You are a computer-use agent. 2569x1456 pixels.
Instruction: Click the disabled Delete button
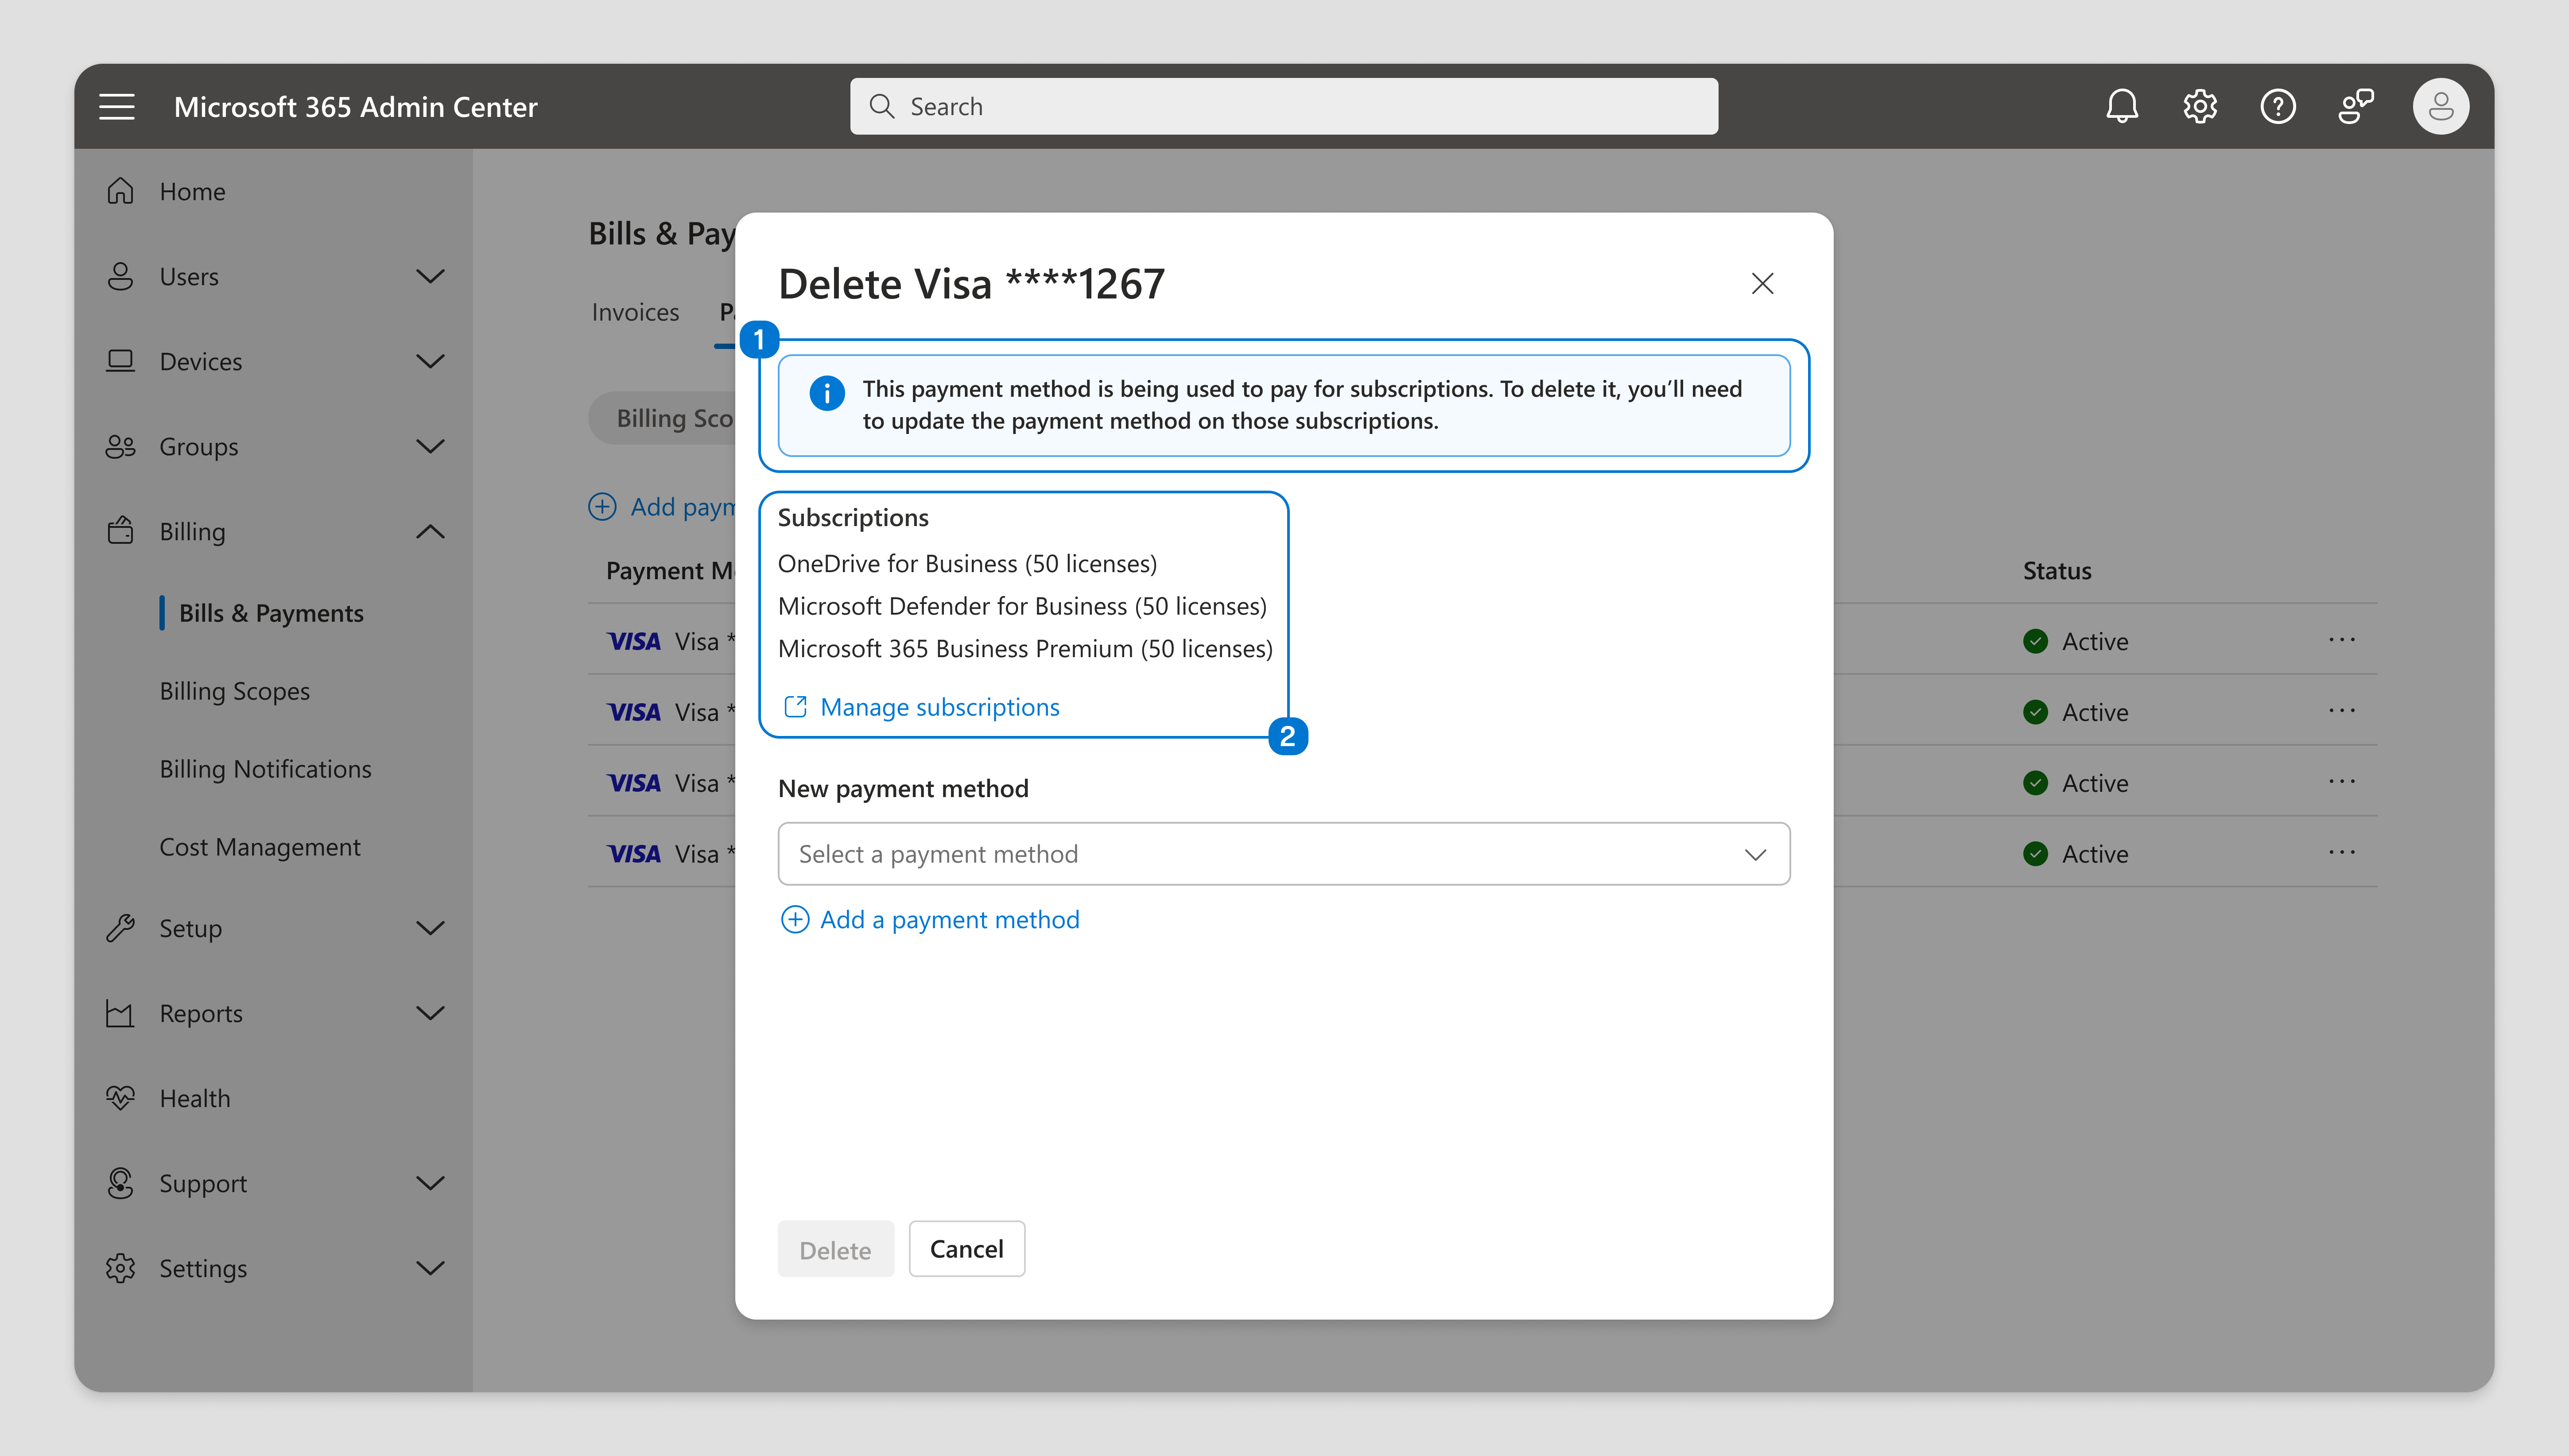835,1249
